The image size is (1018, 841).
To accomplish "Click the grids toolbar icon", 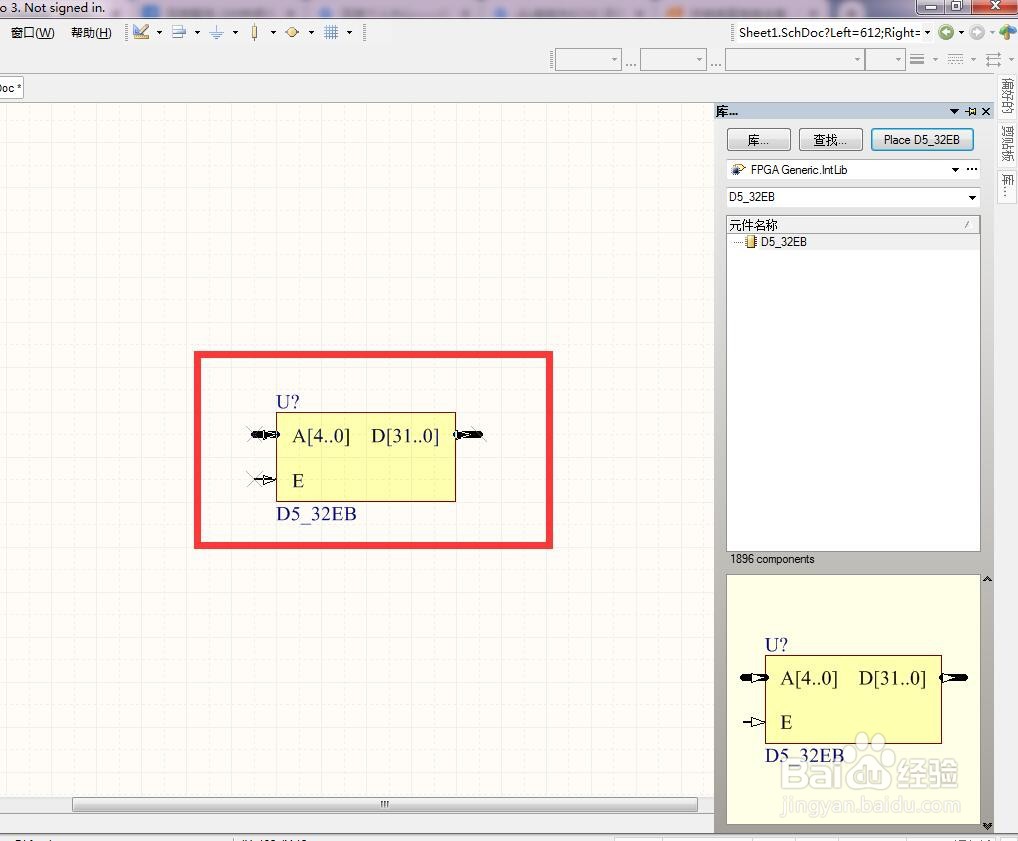I will tap(331, 32).
